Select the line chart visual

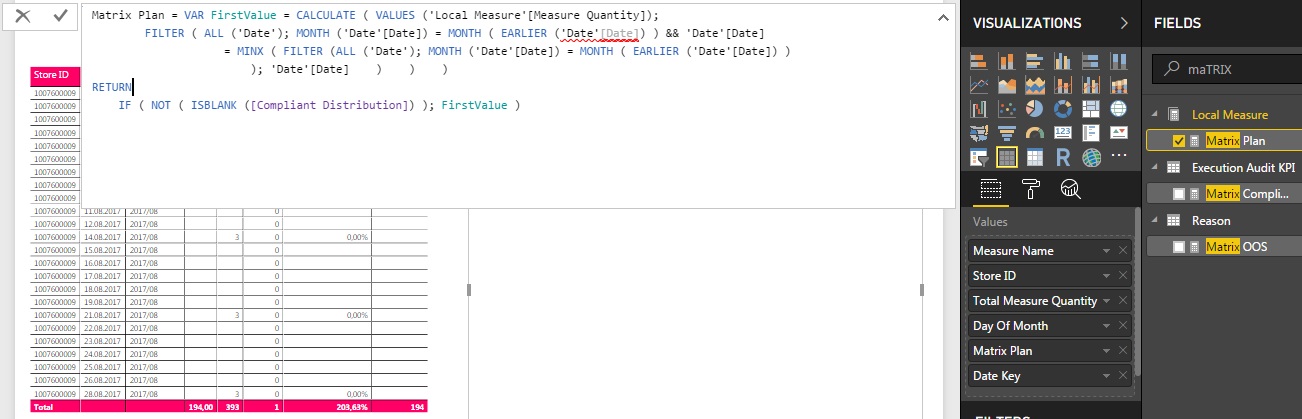click(979, 85)
